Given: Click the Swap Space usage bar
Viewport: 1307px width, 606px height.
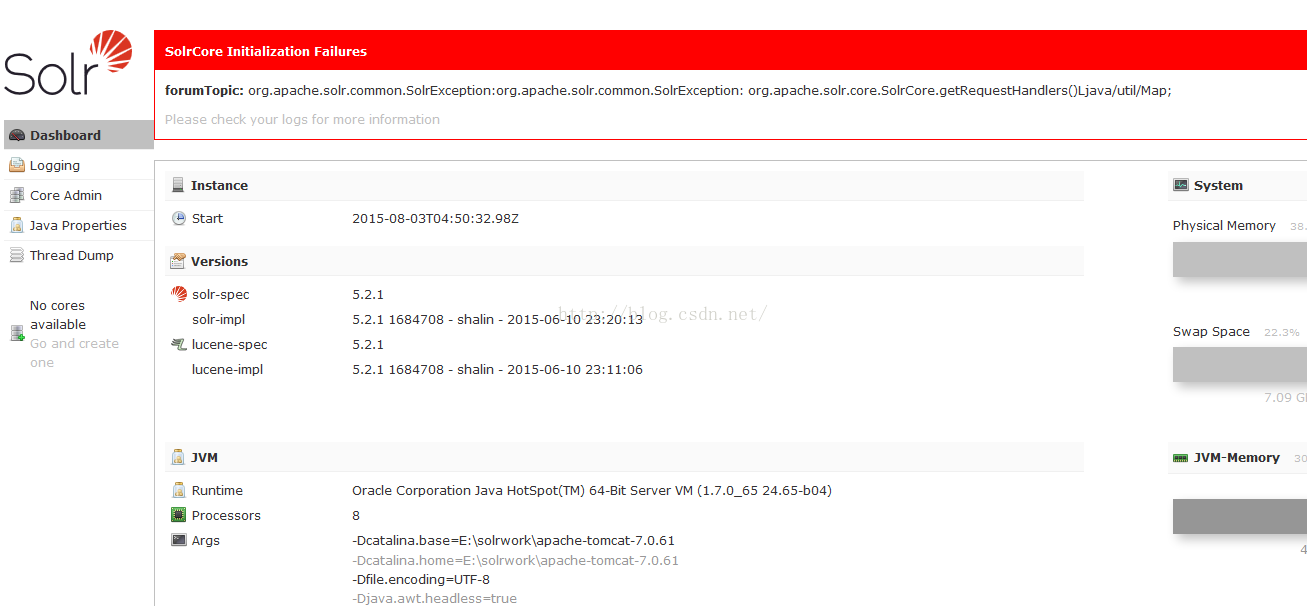Looking at the screenshot, I should (x=1240, y=364).
